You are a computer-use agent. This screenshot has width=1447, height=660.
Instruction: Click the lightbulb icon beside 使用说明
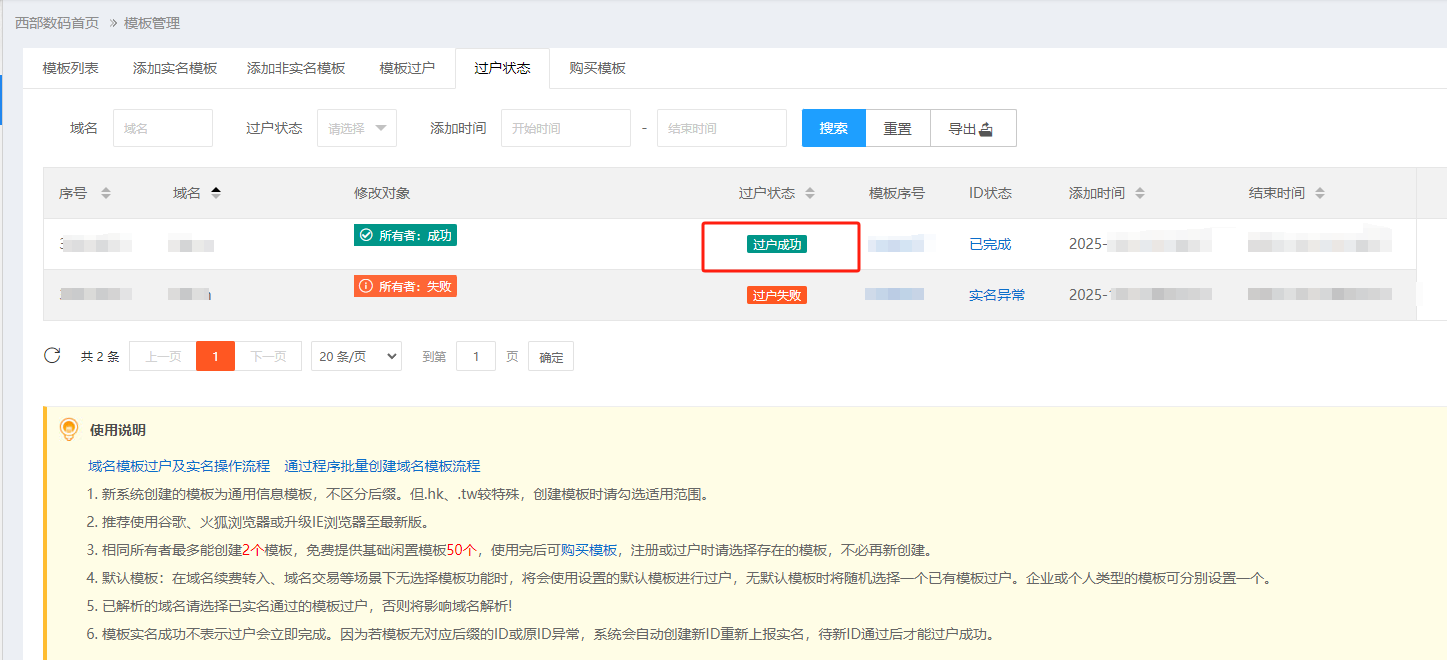click(x=68, y=430)
